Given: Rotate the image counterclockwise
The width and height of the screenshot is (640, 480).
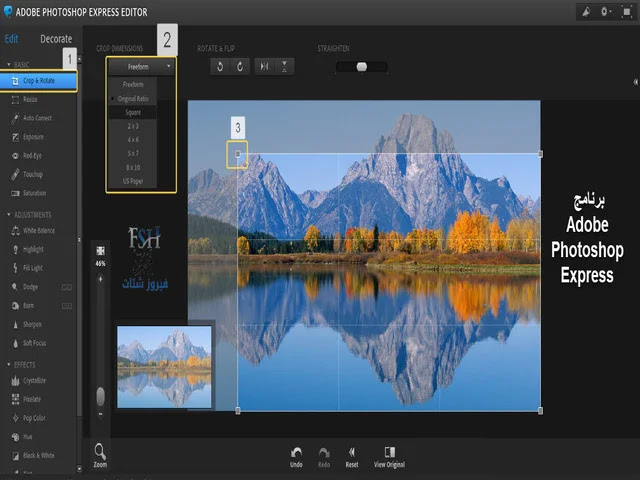Looking at the screenshot, I should click(x=220, y=67).
